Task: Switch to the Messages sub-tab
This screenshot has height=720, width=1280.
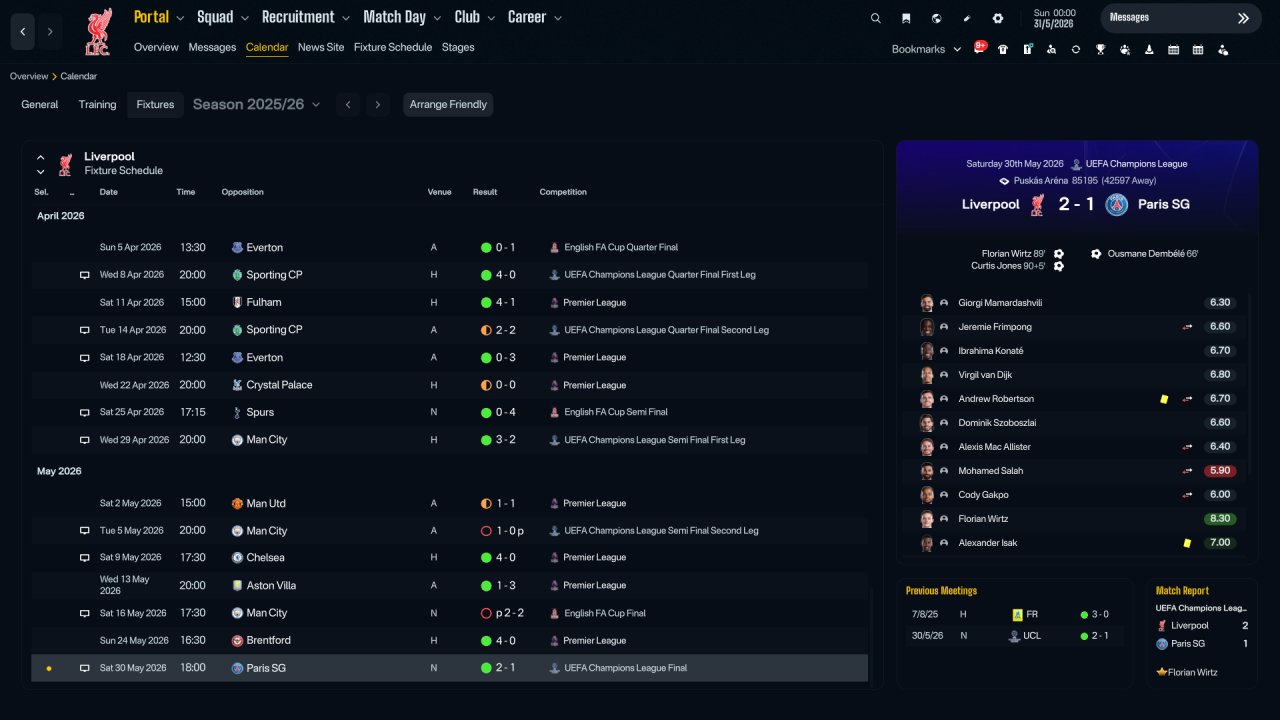Action: 212,47
